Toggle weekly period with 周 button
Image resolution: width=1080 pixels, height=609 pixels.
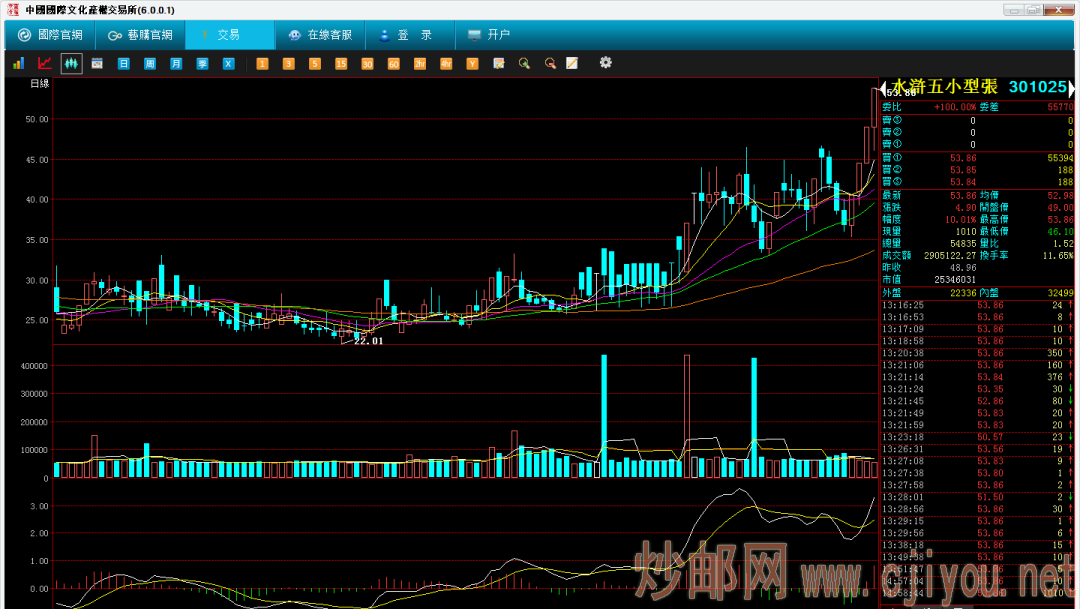click(150, 63)
